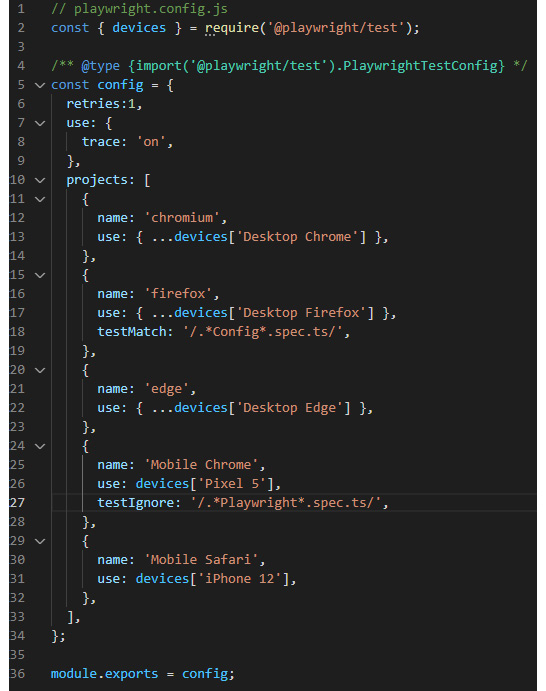Image resolution: width=546 pixels, height=691 pixels.
Task: Place cursor on testIgnore property
Action: pyautogui.click(x=135, y=503)
